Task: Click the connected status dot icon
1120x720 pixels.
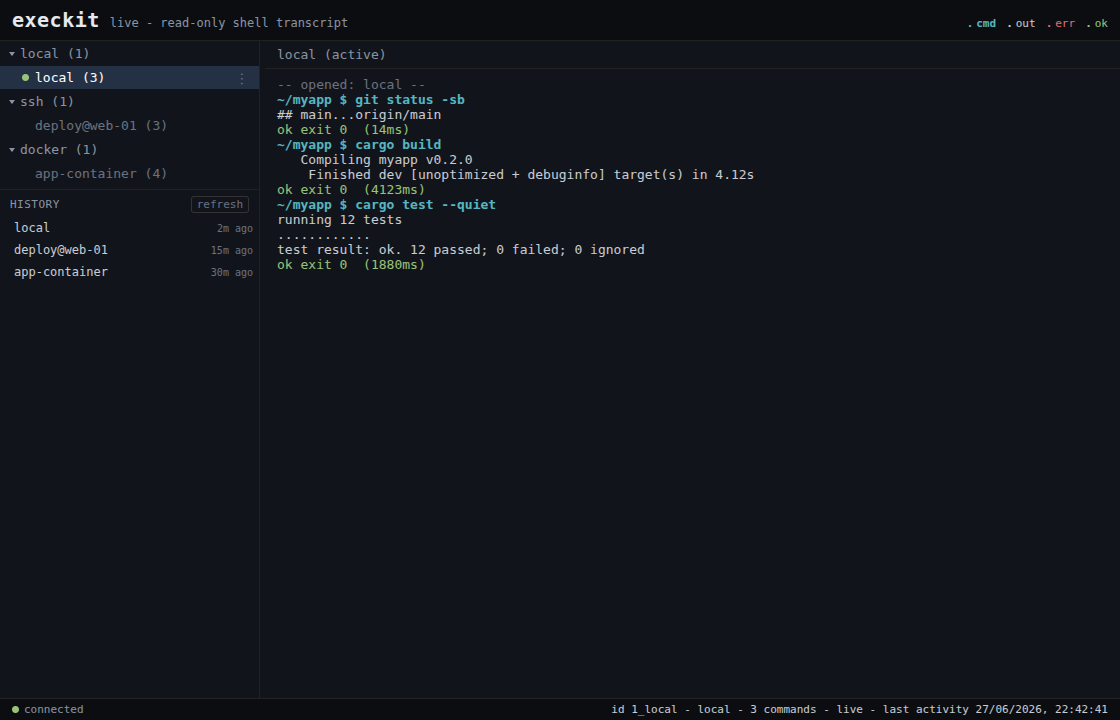Action: [15, 709]
